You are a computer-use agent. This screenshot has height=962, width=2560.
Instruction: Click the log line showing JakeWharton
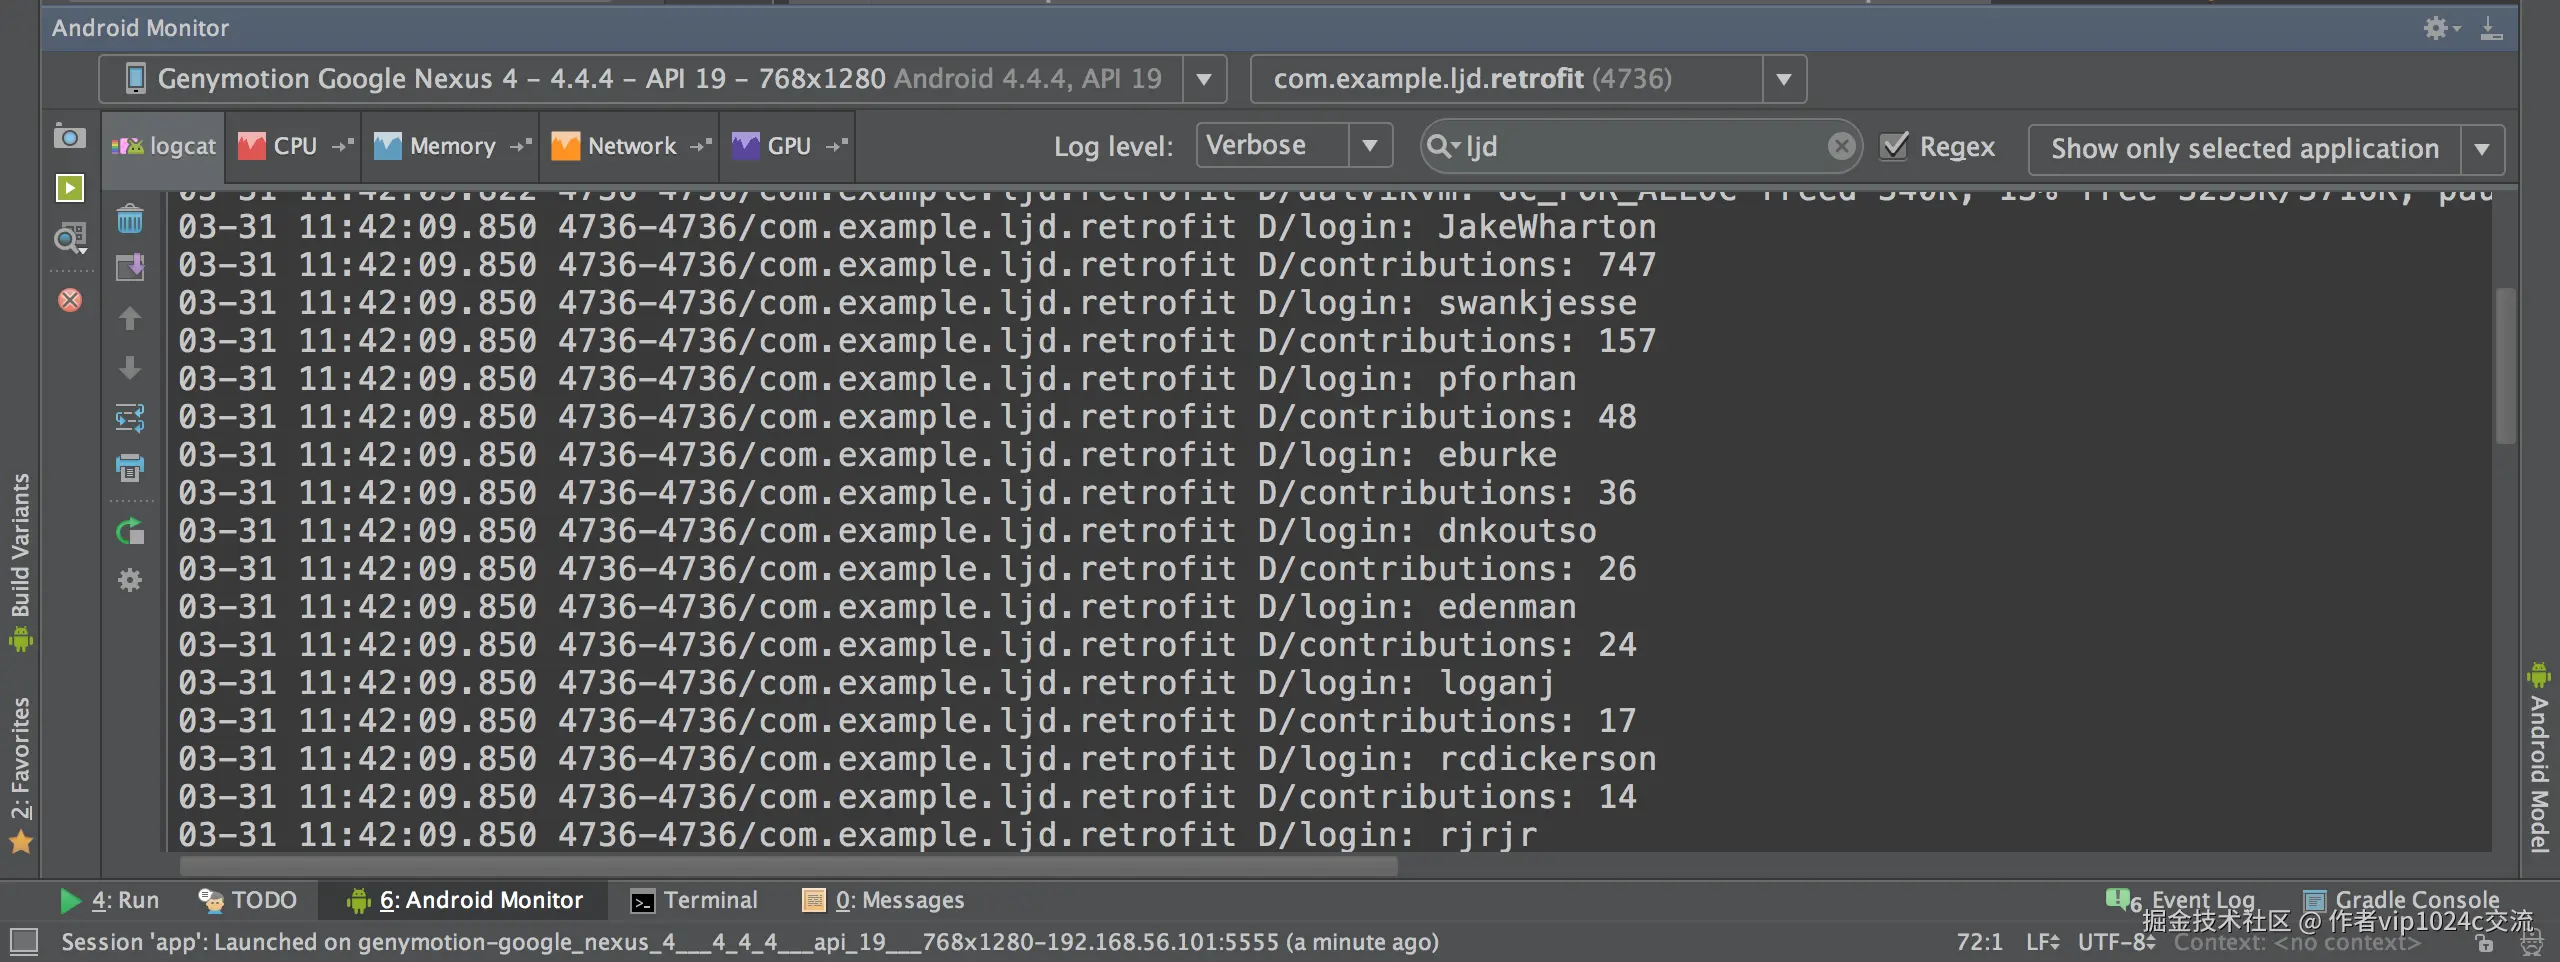click(x=917, y=227)
